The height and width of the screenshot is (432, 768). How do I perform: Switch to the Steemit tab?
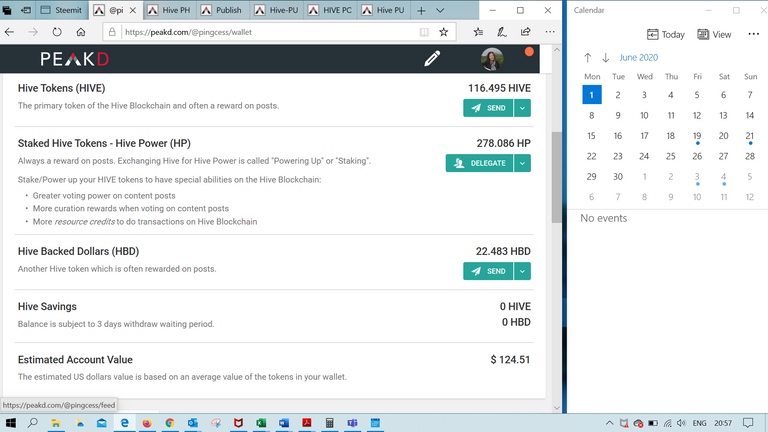click(62, 10)
